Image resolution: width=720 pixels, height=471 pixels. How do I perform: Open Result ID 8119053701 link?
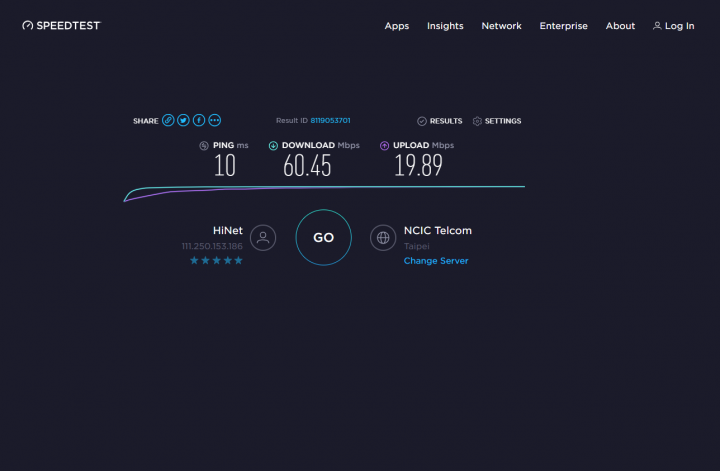[330, 120]
